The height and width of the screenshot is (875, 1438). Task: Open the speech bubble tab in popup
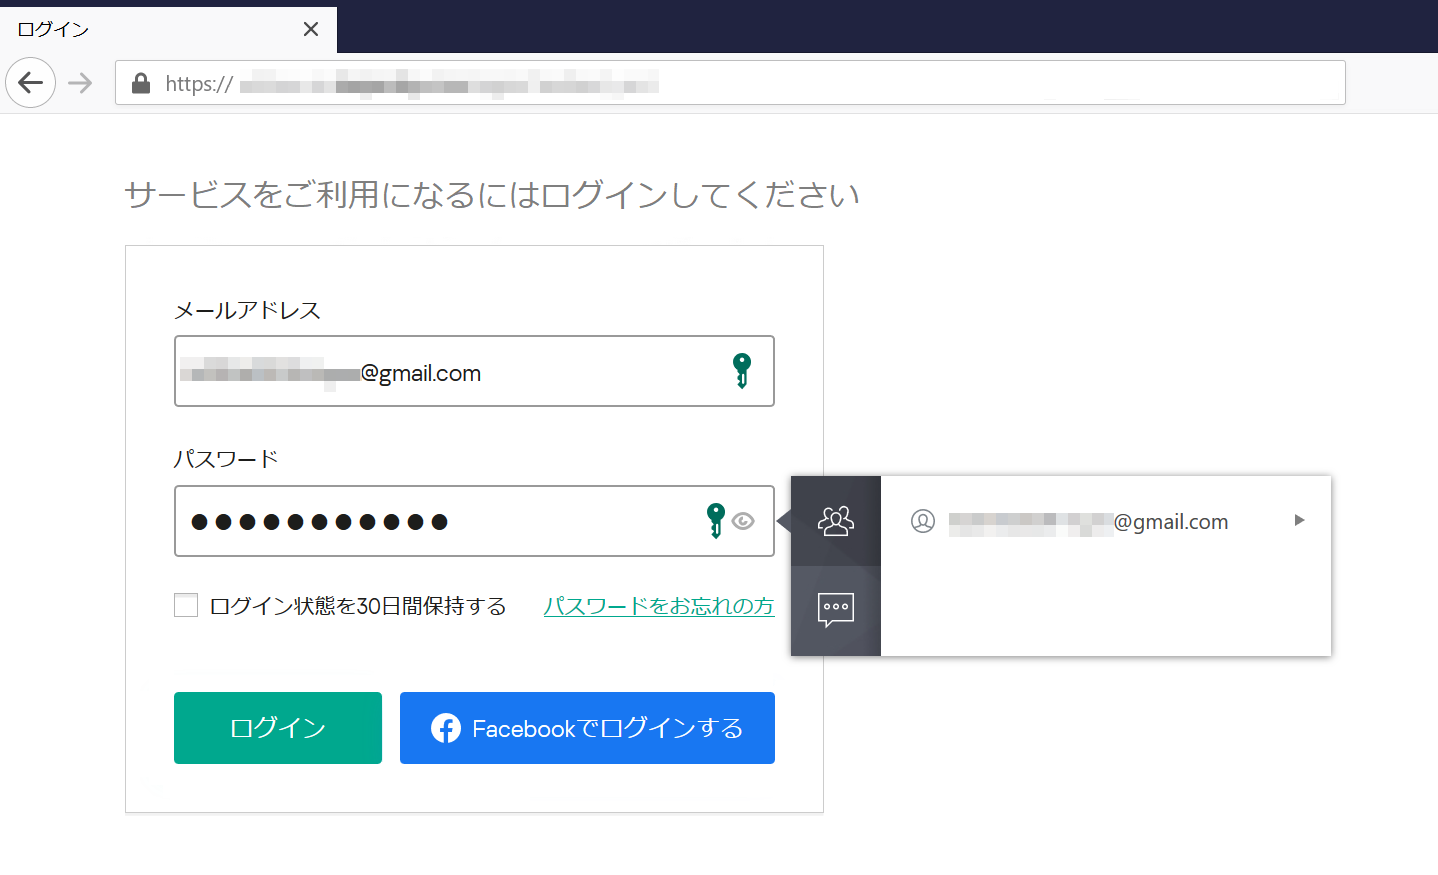[836, 610]
